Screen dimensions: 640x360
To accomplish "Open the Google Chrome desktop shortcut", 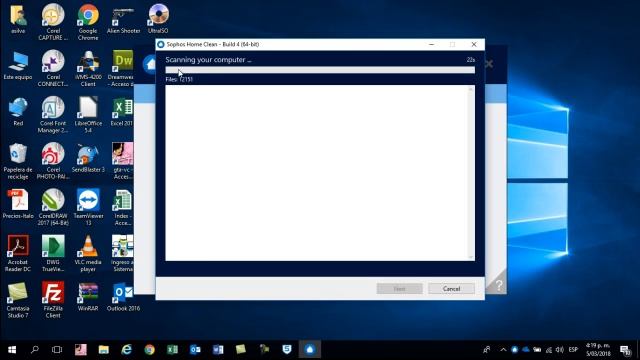I will tap(88, 22).
